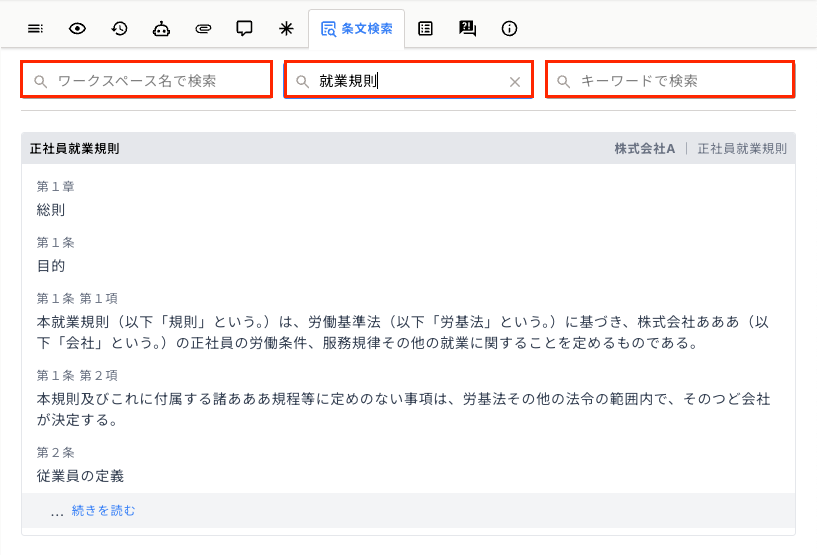This screenshot has height=555, width=817.
Task: Select the robot assistant icon
Action: [x=161, y=29]
